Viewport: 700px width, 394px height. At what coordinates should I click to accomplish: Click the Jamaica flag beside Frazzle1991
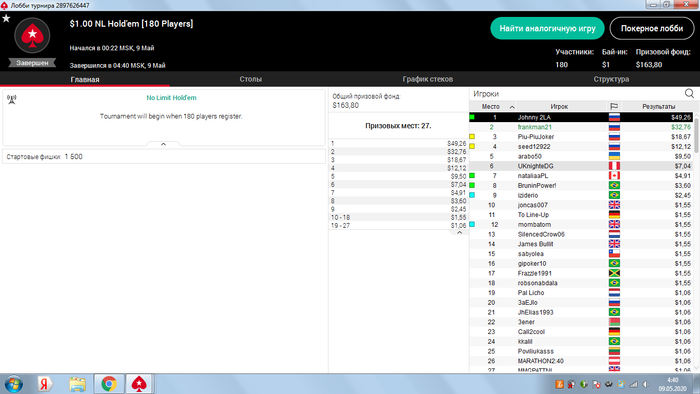click(614, 273)
